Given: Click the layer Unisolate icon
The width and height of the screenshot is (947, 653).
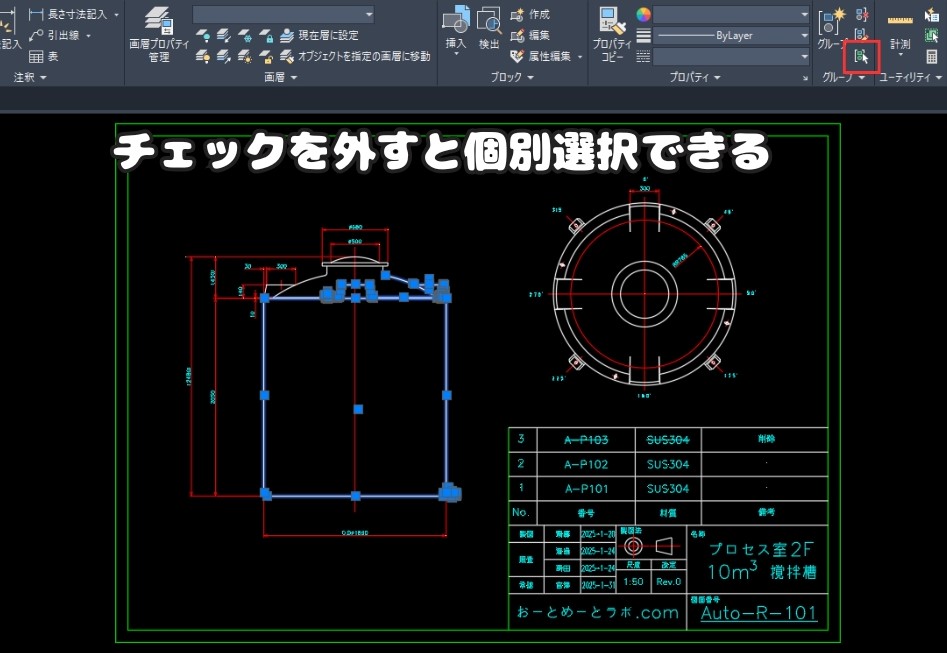Looking at the screenshot, I should 223,57.
